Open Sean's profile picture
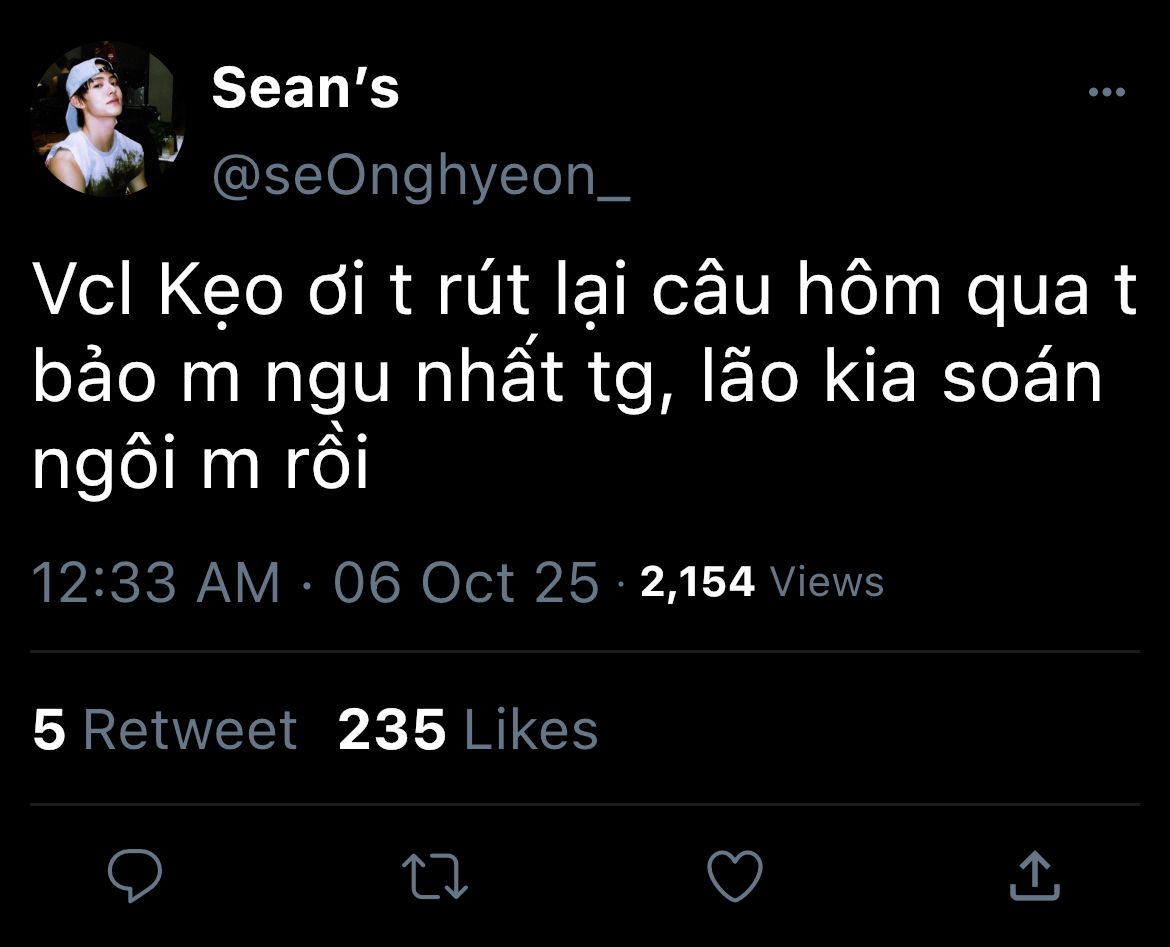 107,118
